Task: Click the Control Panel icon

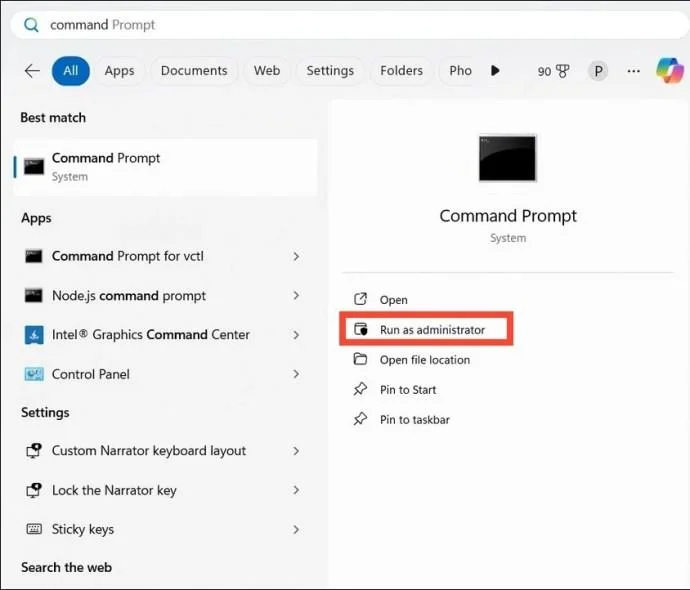Action: click(x=34, y=374)
